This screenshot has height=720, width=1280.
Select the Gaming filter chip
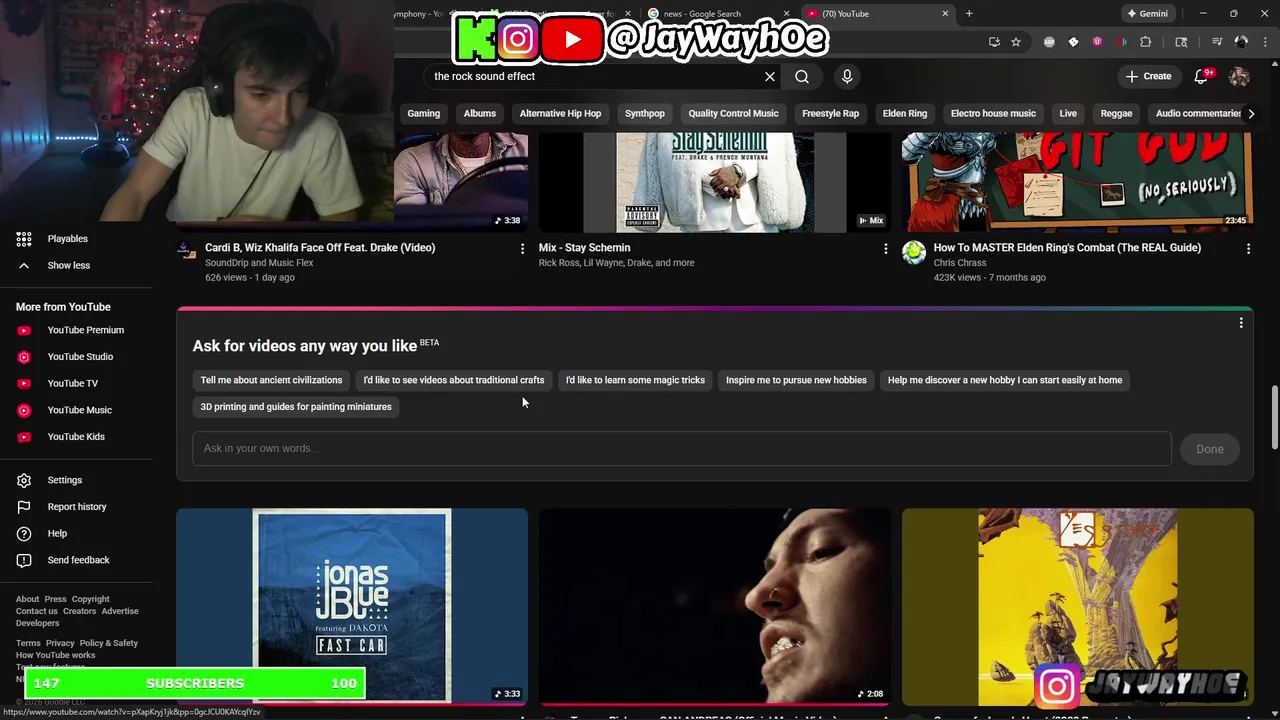424,113
